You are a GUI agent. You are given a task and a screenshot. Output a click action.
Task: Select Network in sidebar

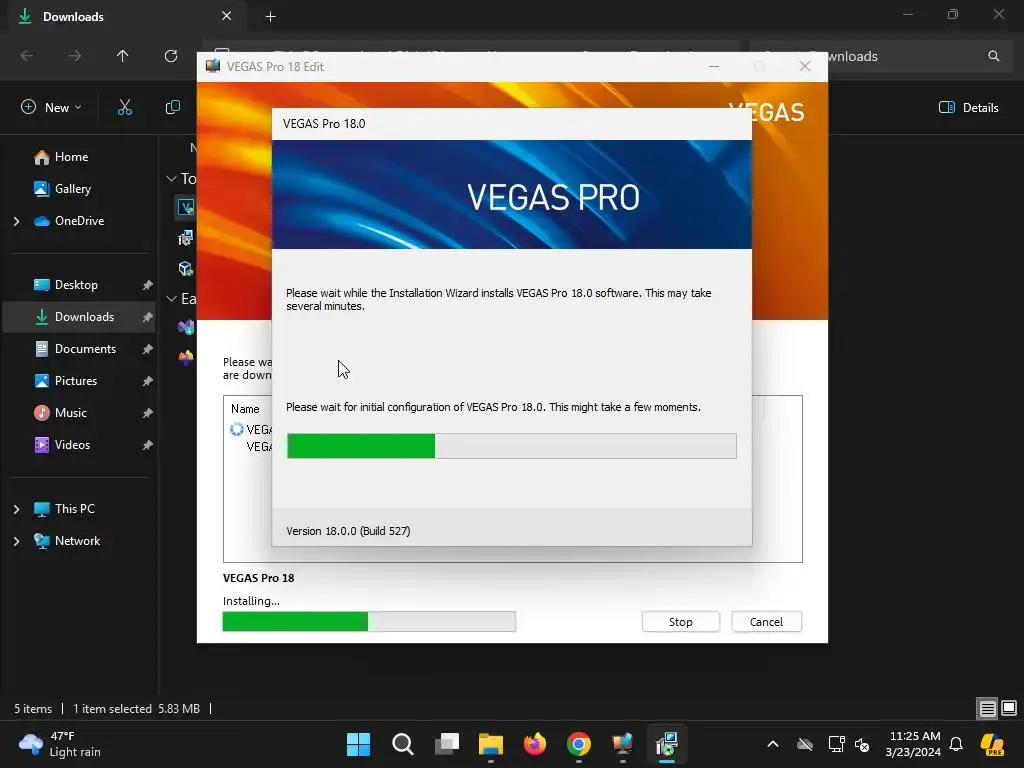pyautogui.click(x=77, y=541)
